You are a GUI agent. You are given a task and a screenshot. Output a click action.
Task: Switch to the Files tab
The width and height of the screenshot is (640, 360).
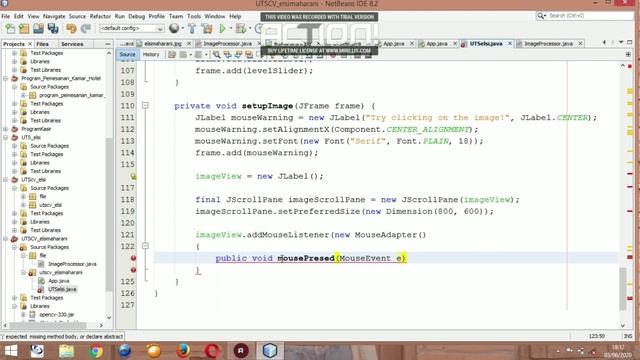tap(42, 44)
